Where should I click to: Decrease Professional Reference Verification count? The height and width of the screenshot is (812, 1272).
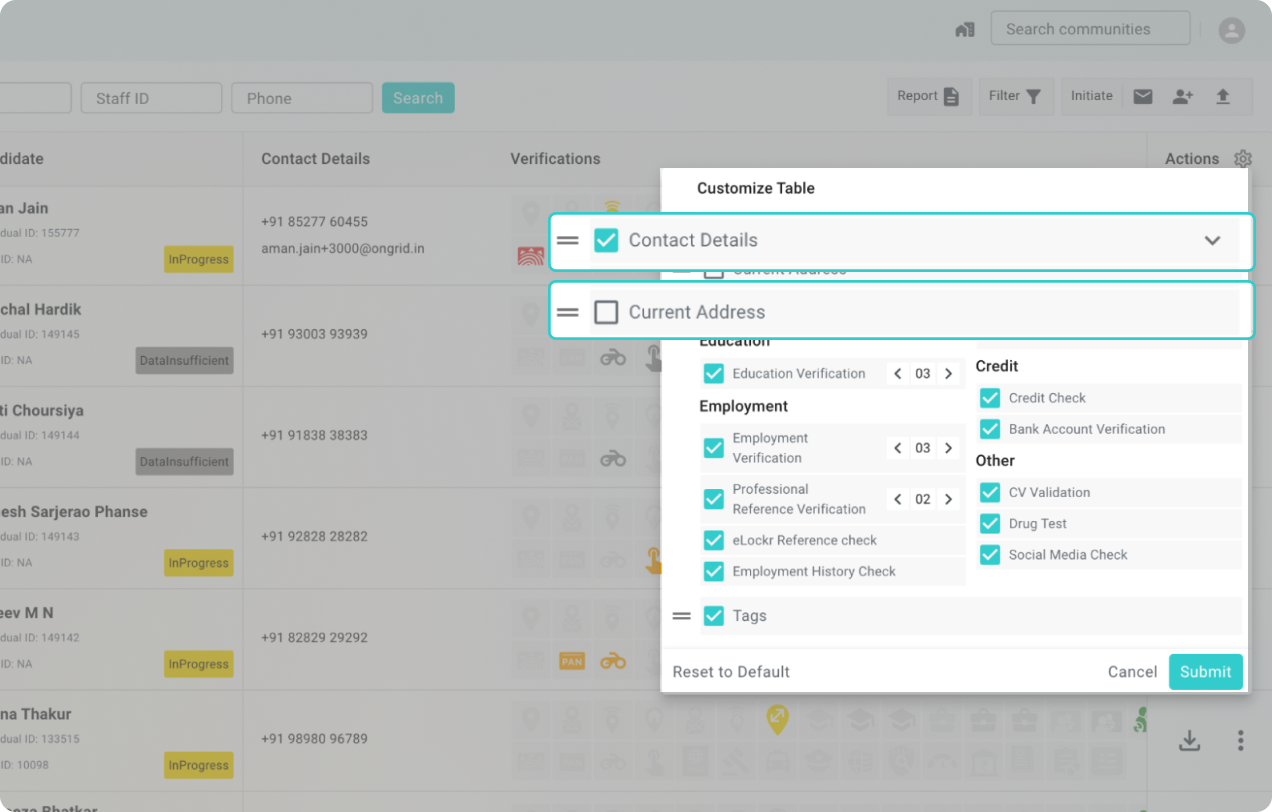[898, 499]
